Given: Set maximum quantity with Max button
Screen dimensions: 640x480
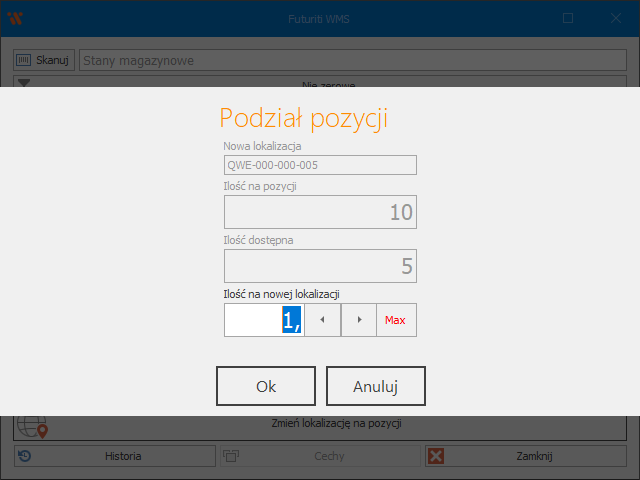Looking at the screenshot, I should point(396,320).
